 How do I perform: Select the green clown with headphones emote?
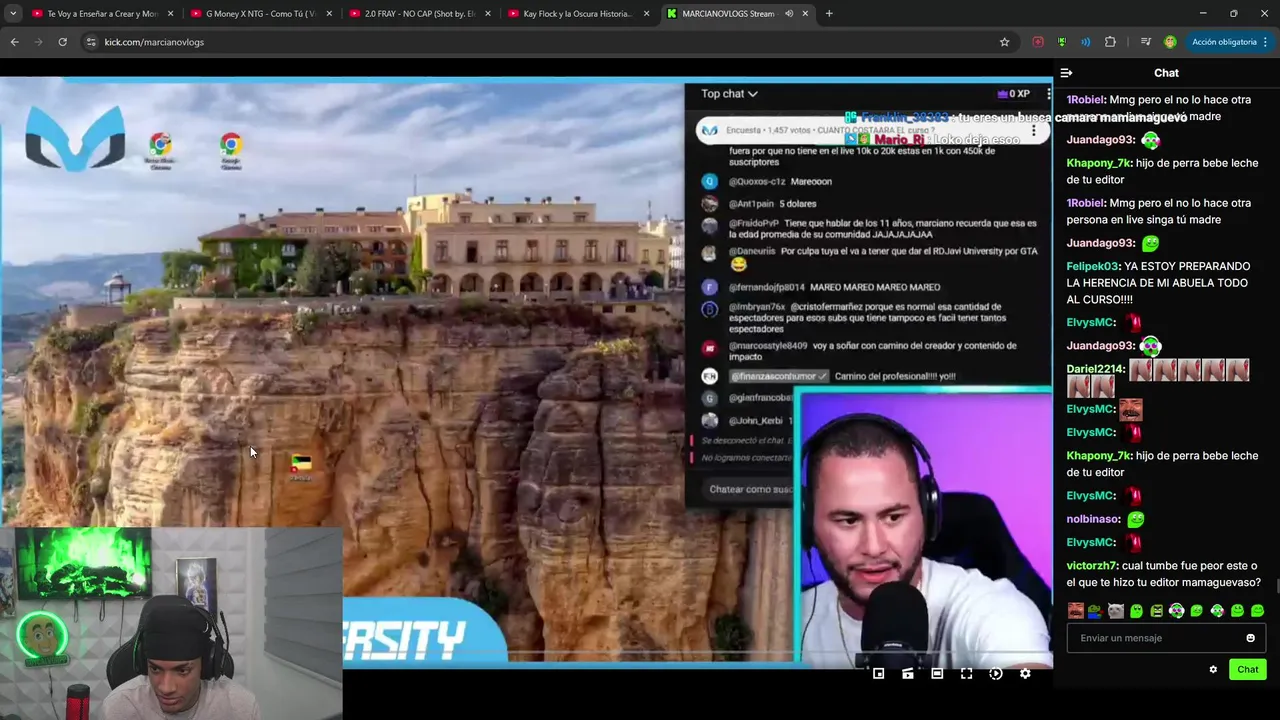pos(1176,611)
